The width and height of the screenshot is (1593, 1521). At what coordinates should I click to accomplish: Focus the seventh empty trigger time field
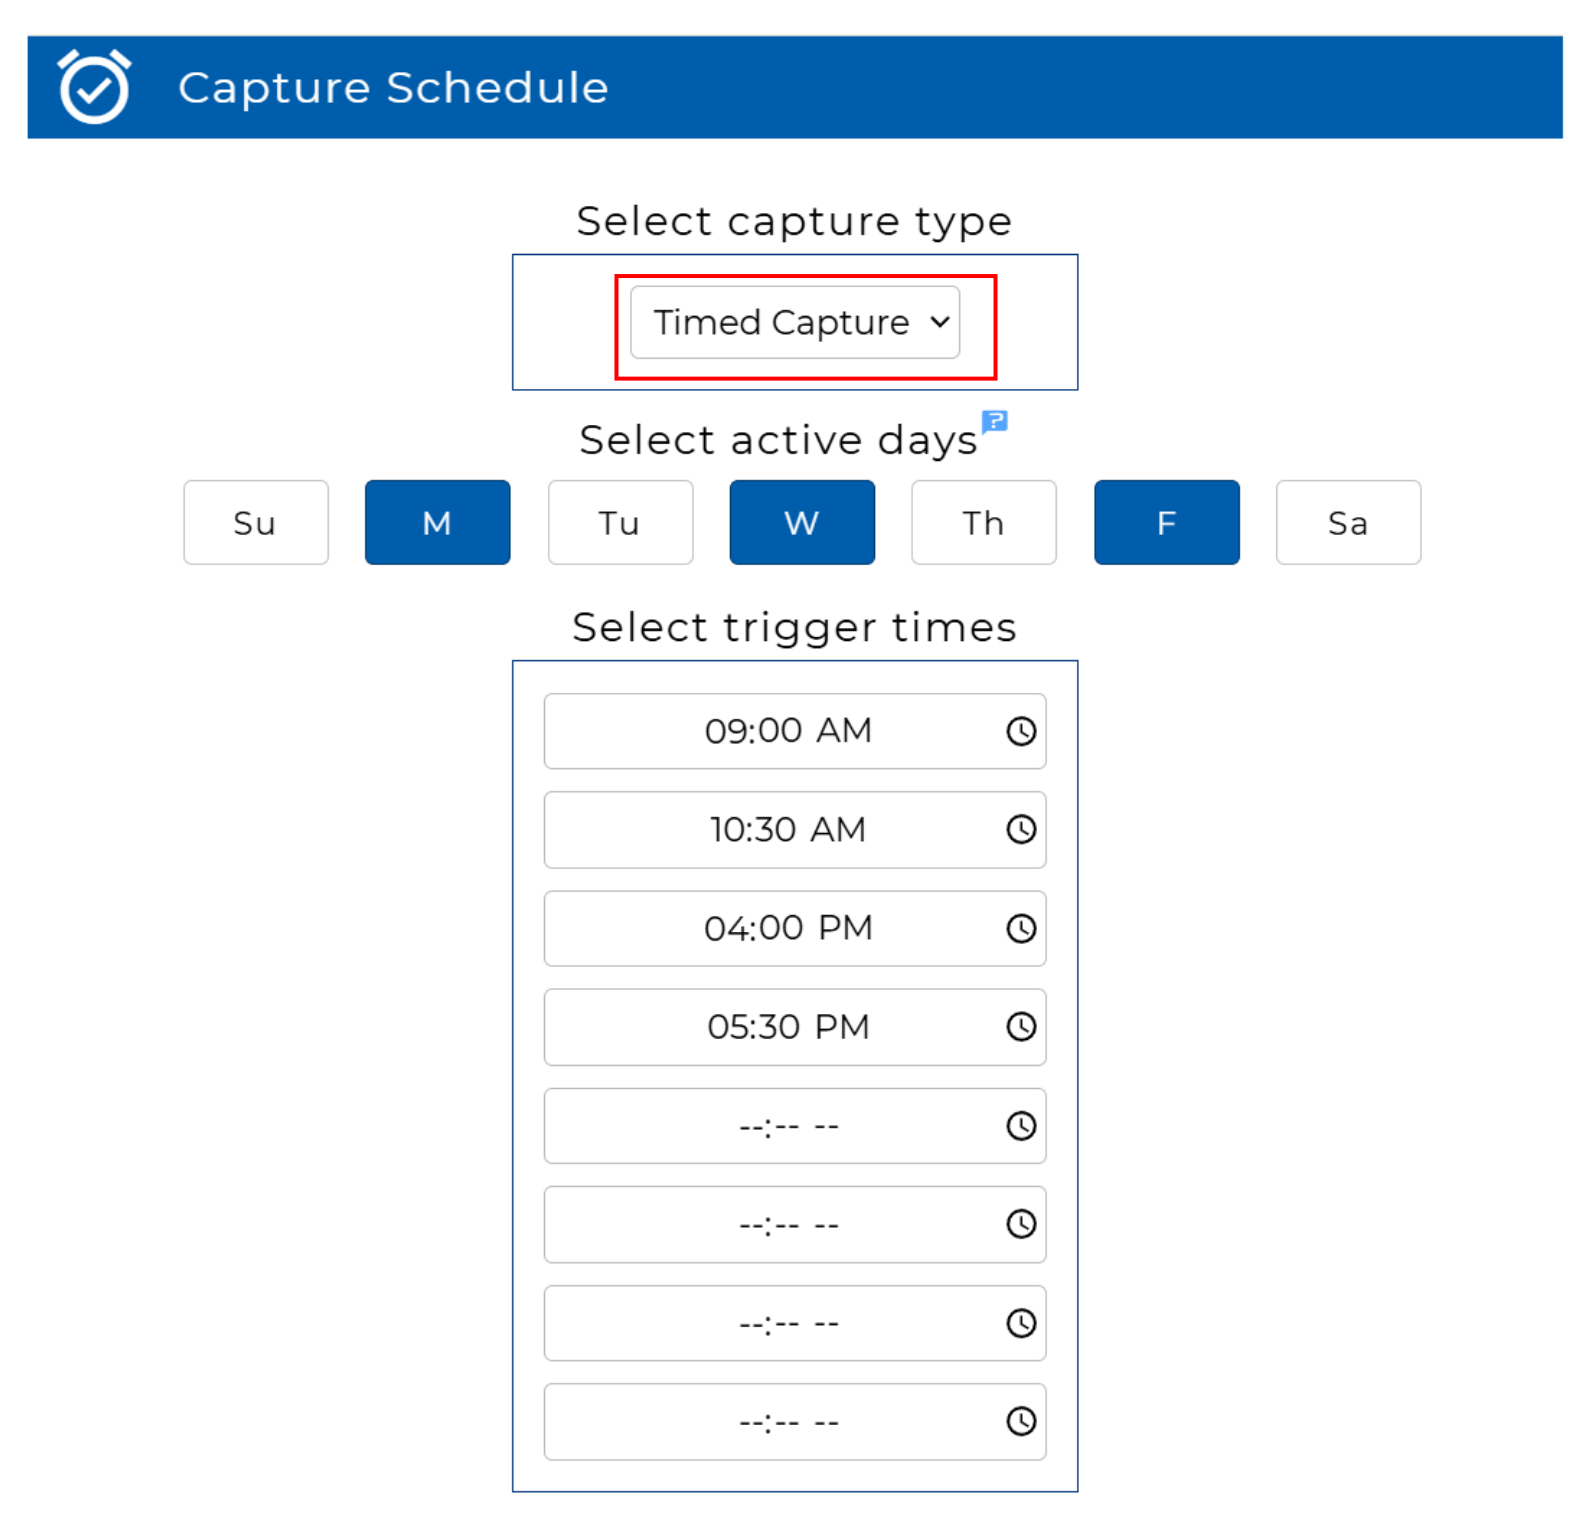tap(787, 1323)
